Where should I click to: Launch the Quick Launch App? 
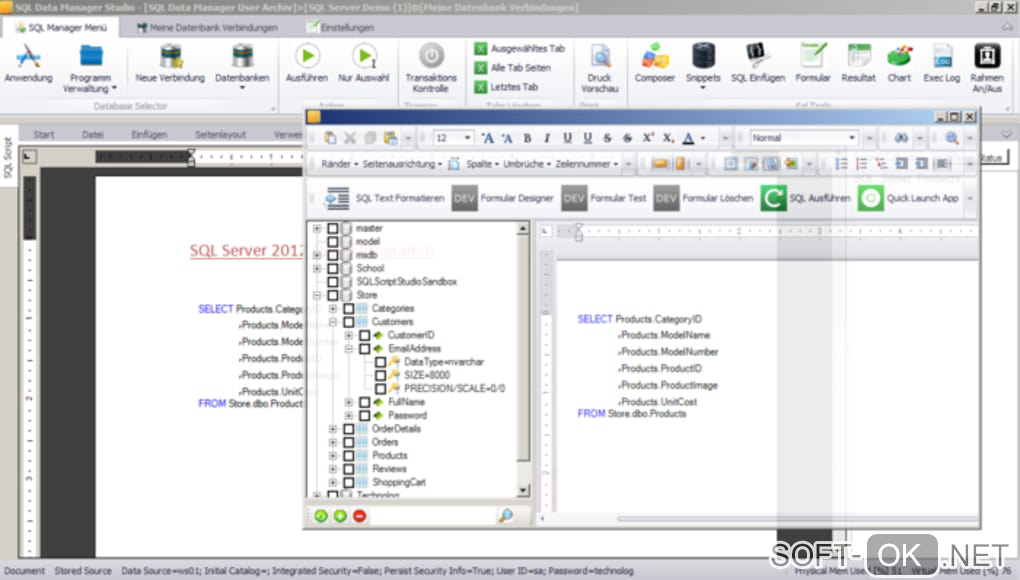[x=909, y=198]
